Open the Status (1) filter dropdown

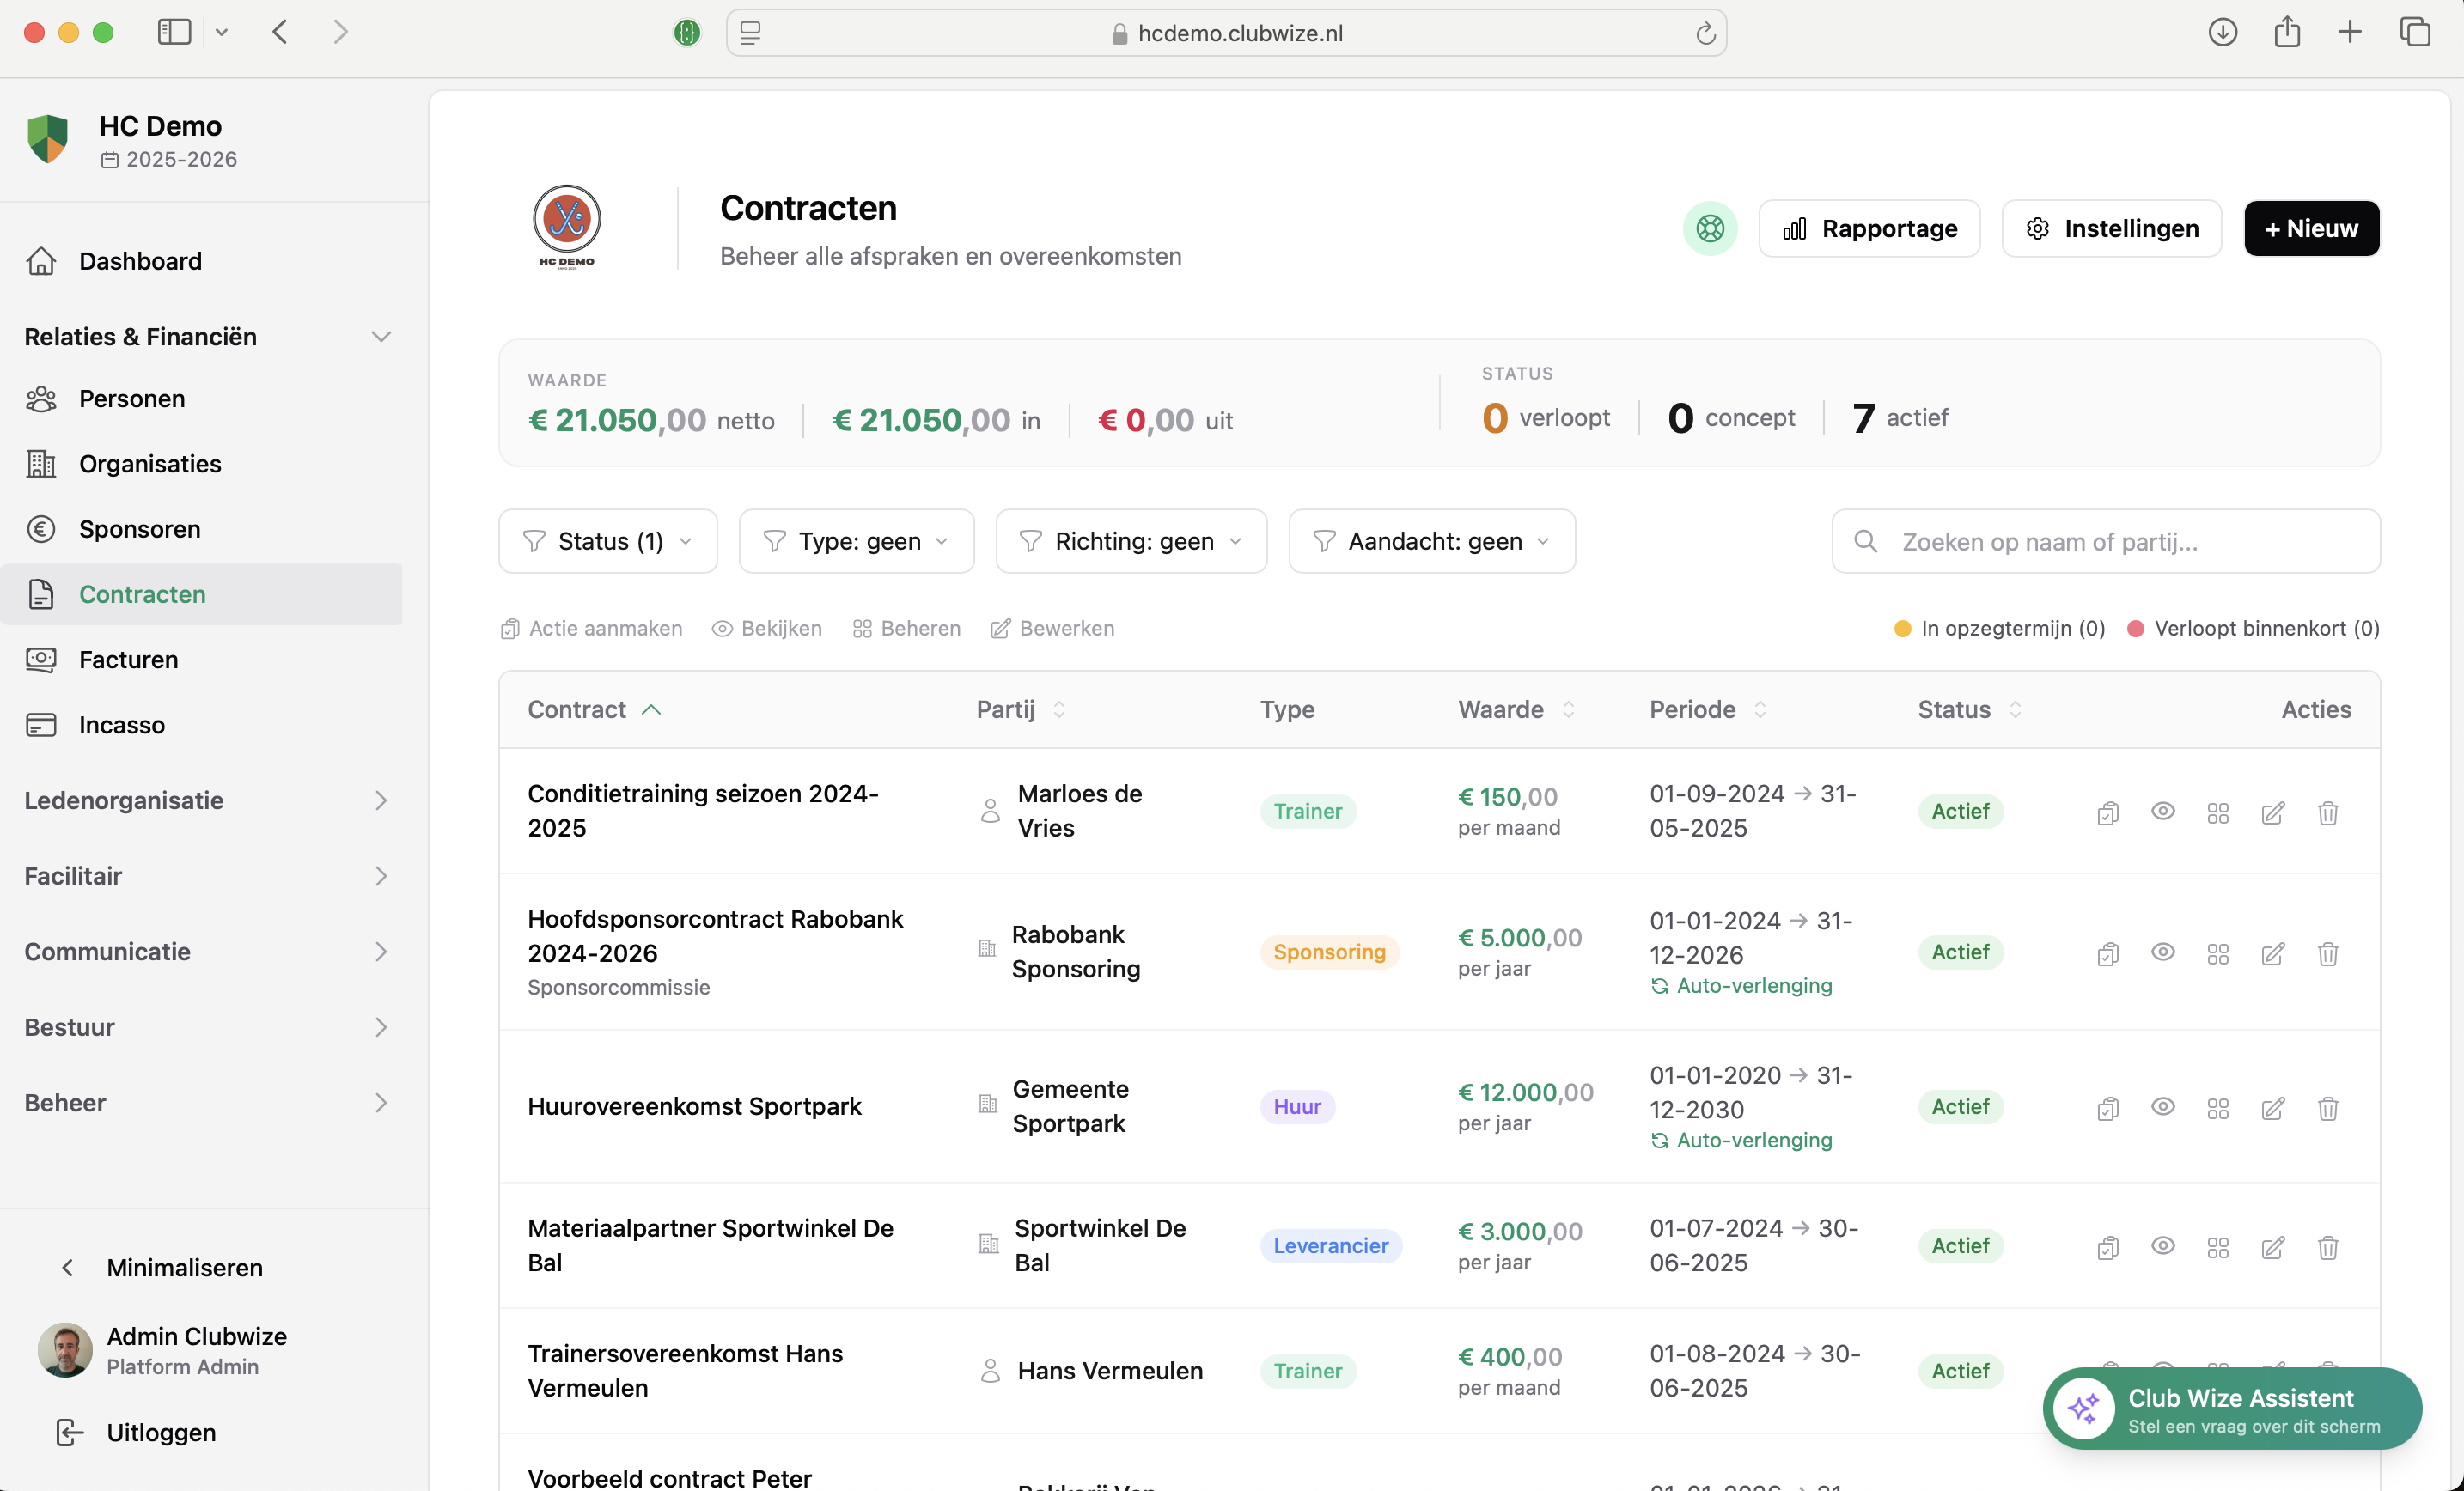(x=607, y=541)
